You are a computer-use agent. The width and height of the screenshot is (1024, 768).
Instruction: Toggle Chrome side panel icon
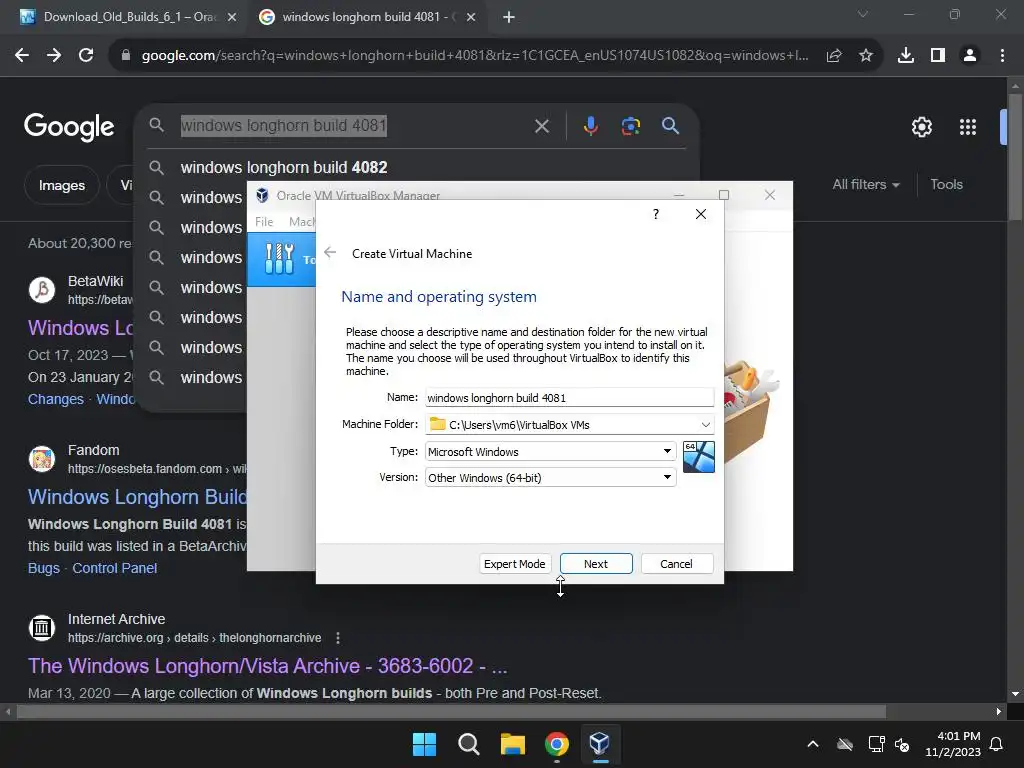(x=938, y=56)
